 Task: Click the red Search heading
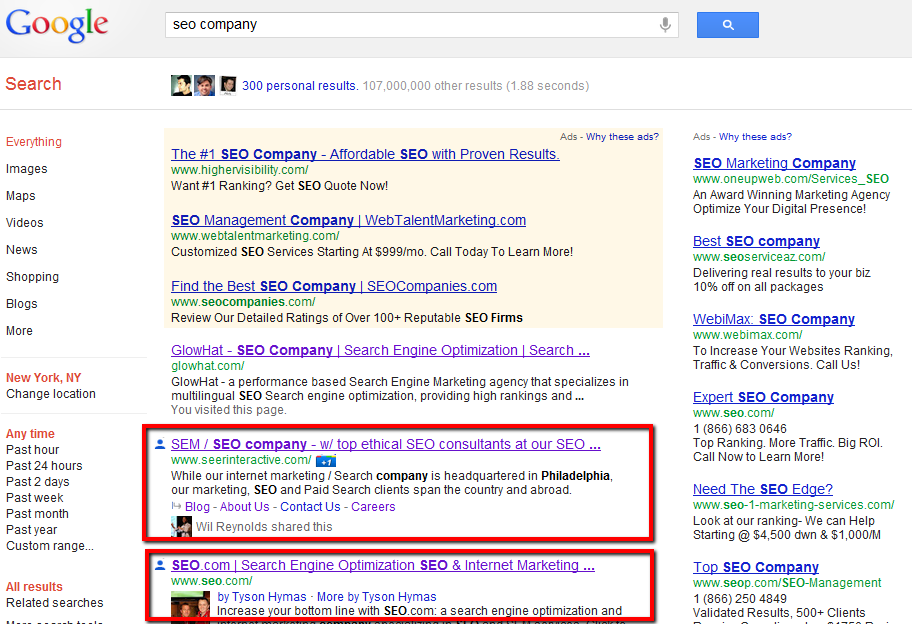point(33,84)
